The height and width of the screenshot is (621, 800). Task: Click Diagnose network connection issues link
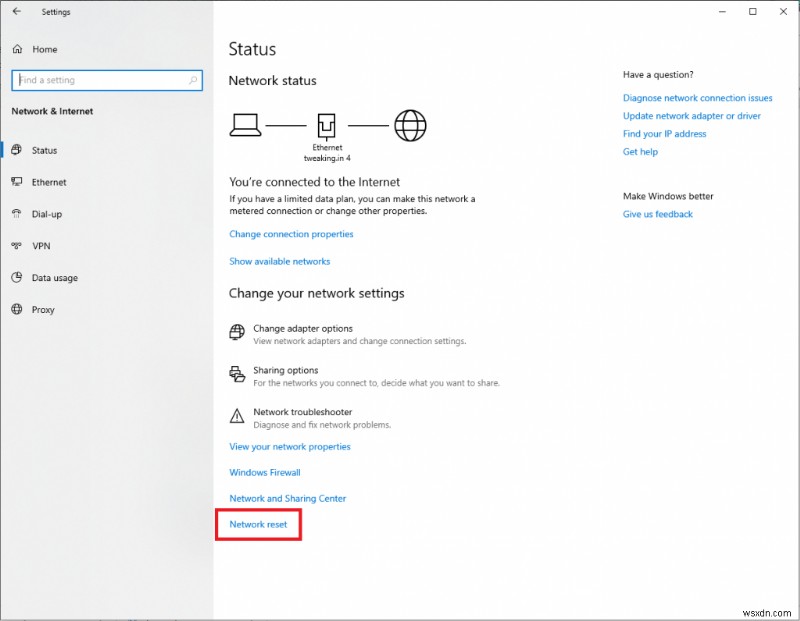point(697,98)
